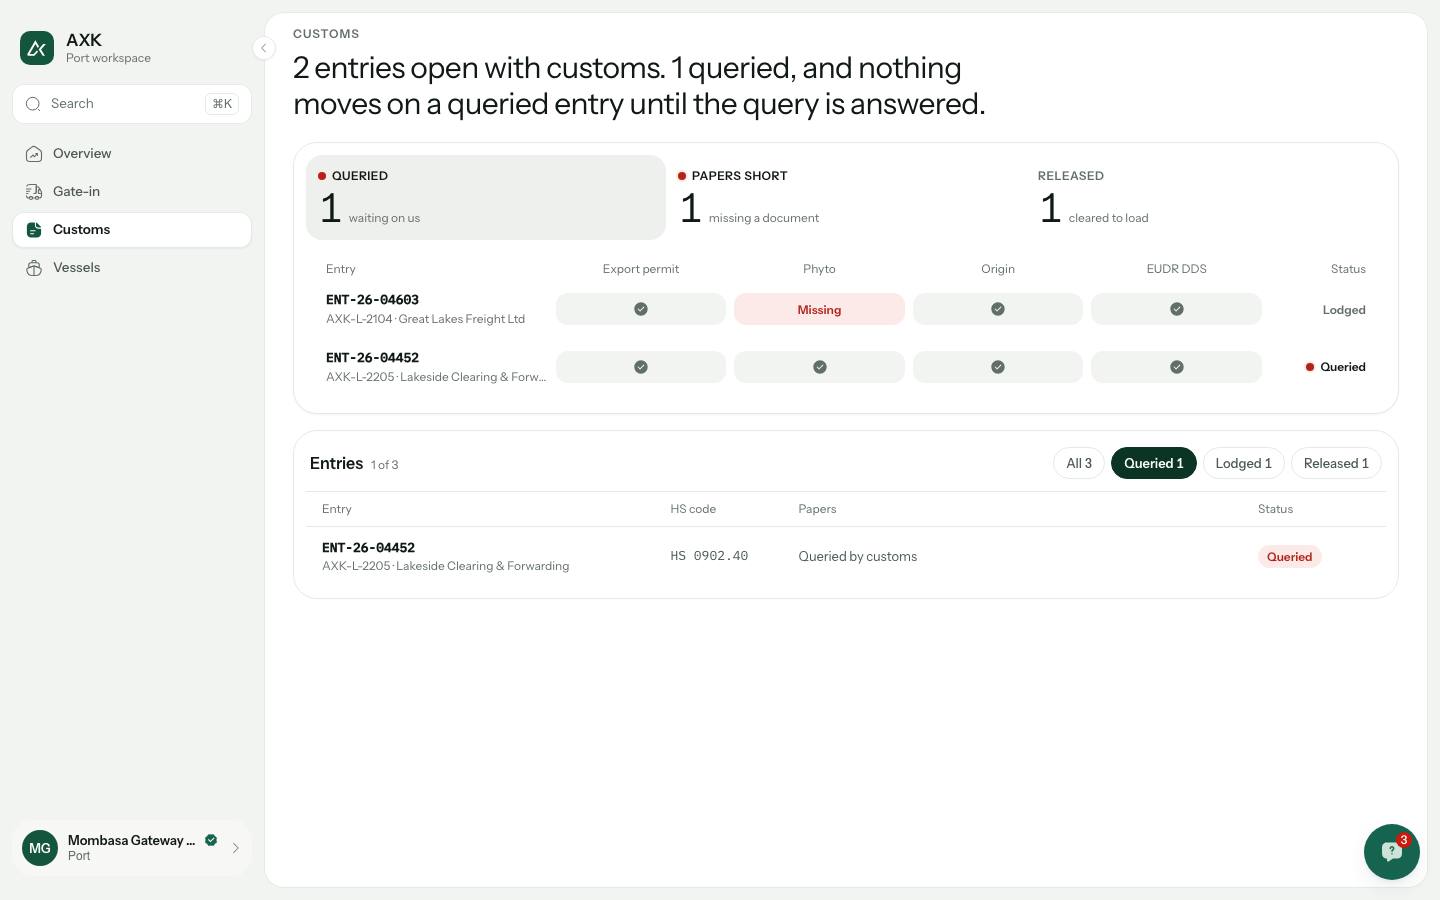Click the Gate-in truck icon

pyautogui.click(x=34, y=192)
